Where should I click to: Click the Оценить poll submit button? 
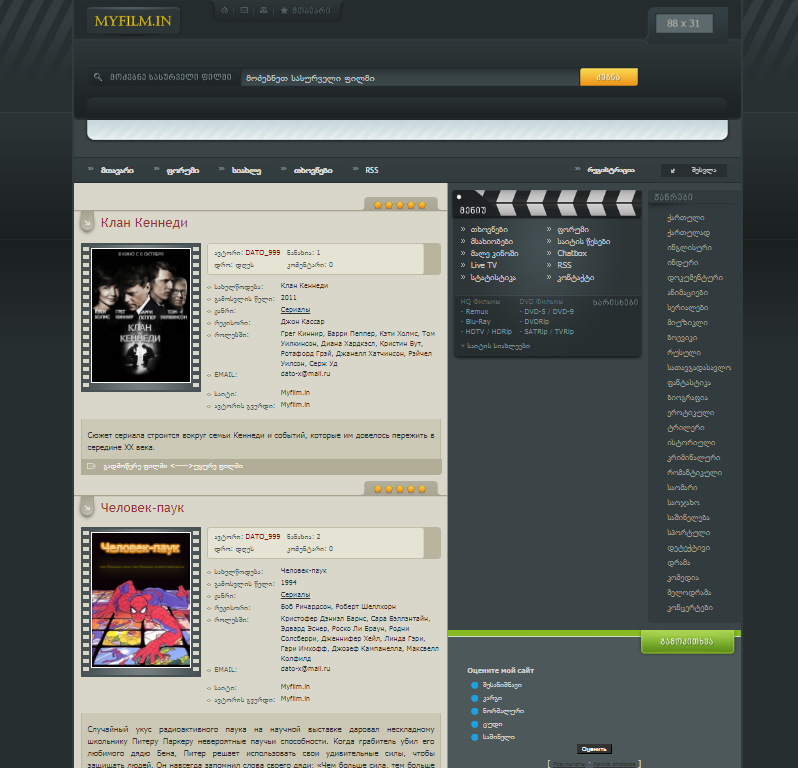[594, 749]
